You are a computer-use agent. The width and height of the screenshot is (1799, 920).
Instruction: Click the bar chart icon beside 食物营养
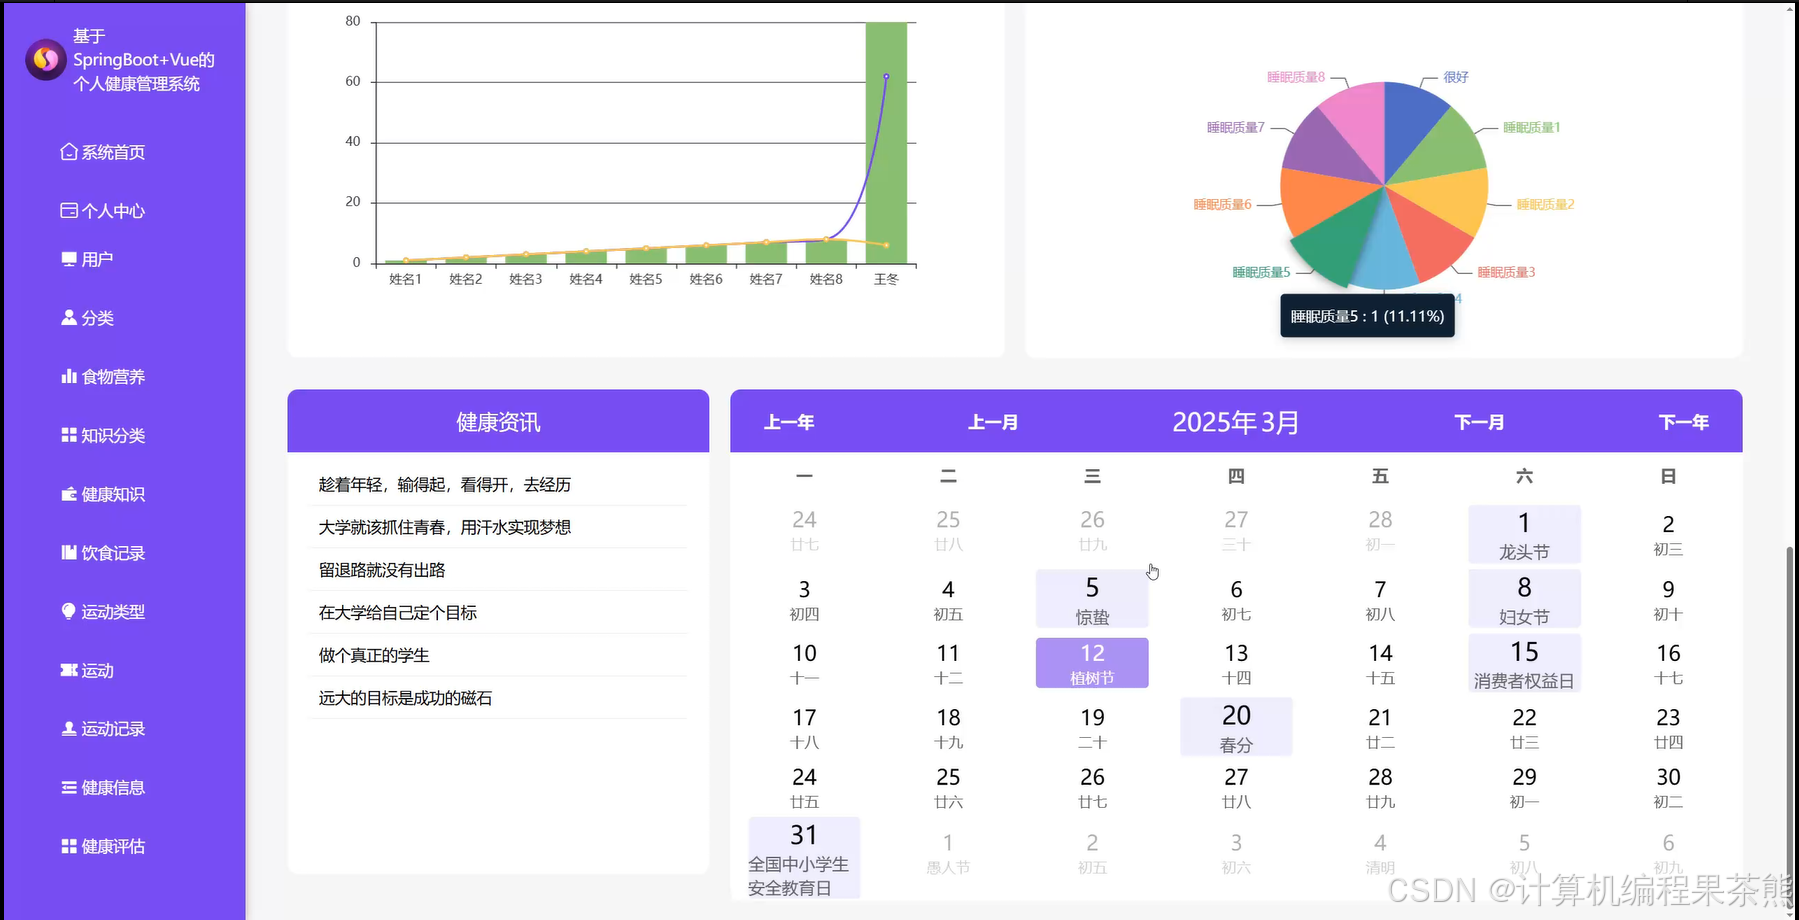click(x=69, y=377)
